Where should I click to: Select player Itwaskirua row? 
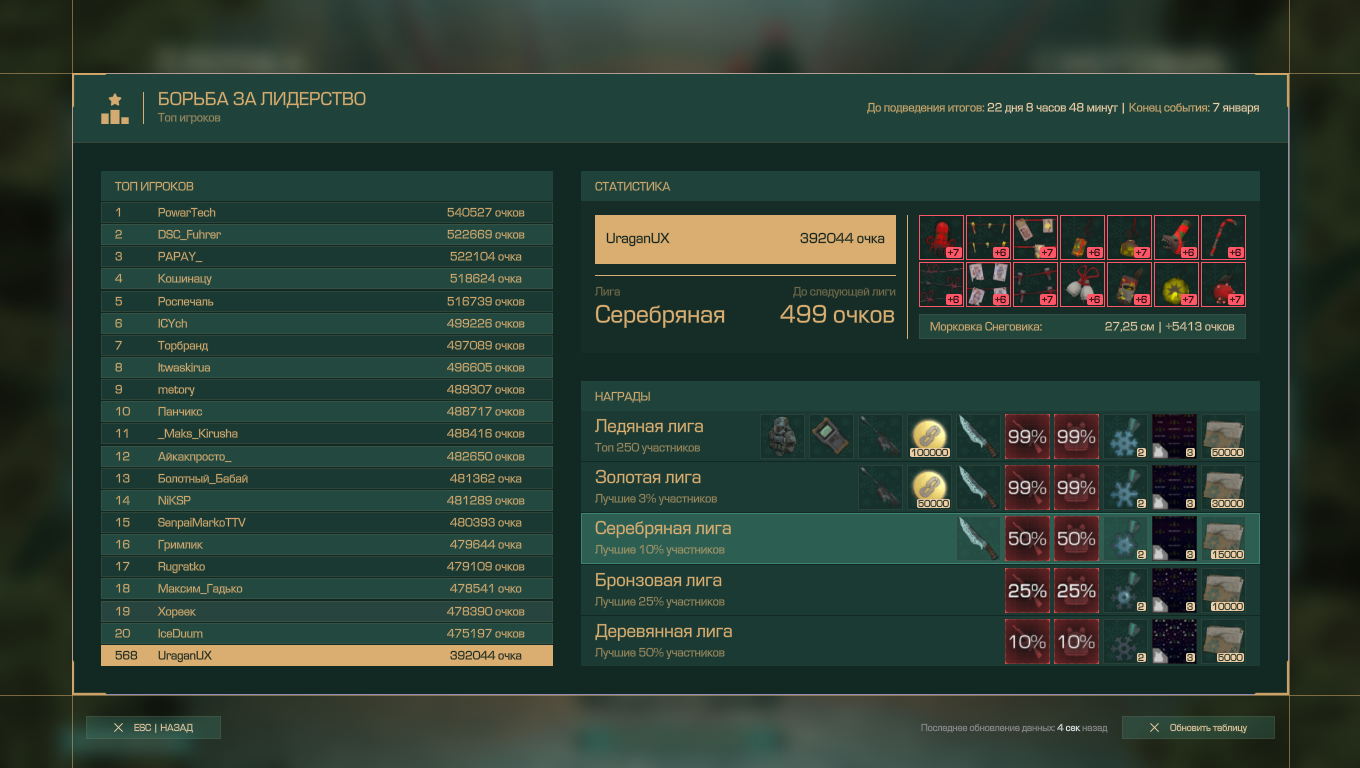327,367
